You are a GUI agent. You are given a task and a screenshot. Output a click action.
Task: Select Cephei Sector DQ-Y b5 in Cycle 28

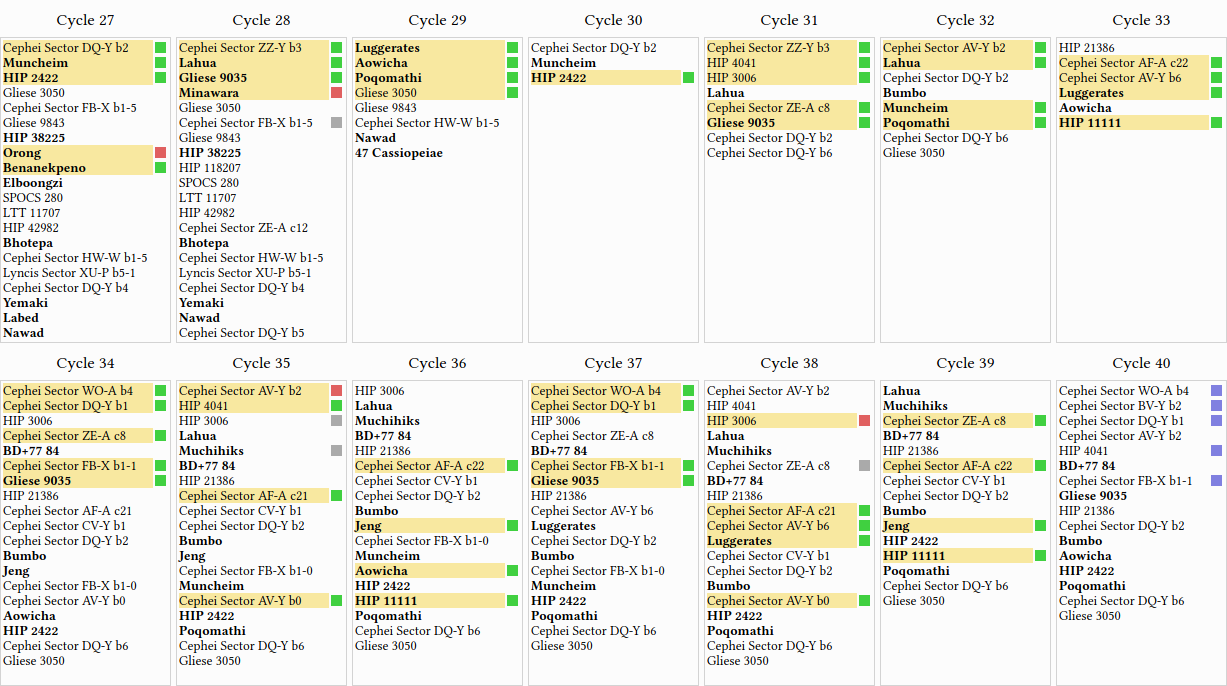pyautogui.click(x=242, y=333)
